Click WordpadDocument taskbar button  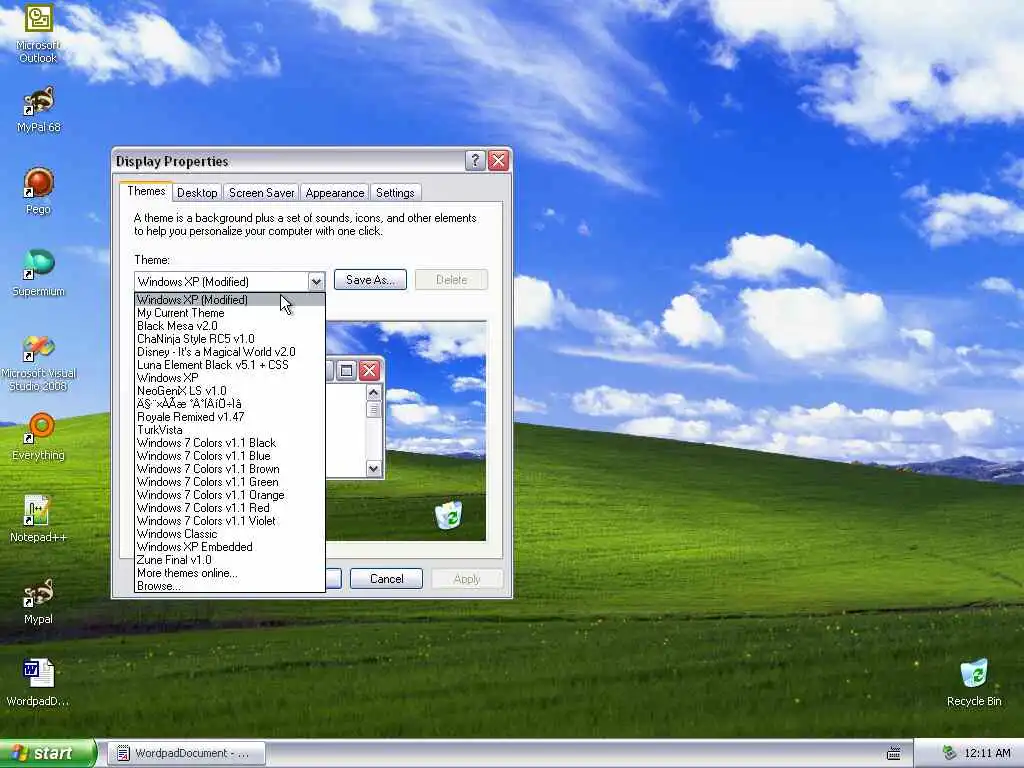click(186, 753)
